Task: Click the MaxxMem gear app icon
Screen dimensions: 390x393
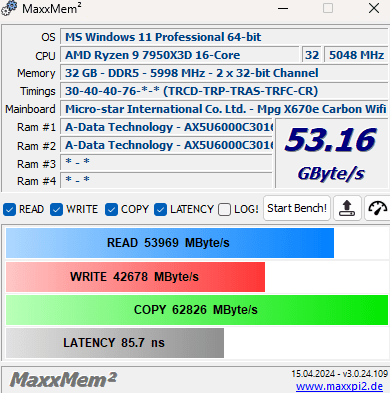Action: coord(9,8)
